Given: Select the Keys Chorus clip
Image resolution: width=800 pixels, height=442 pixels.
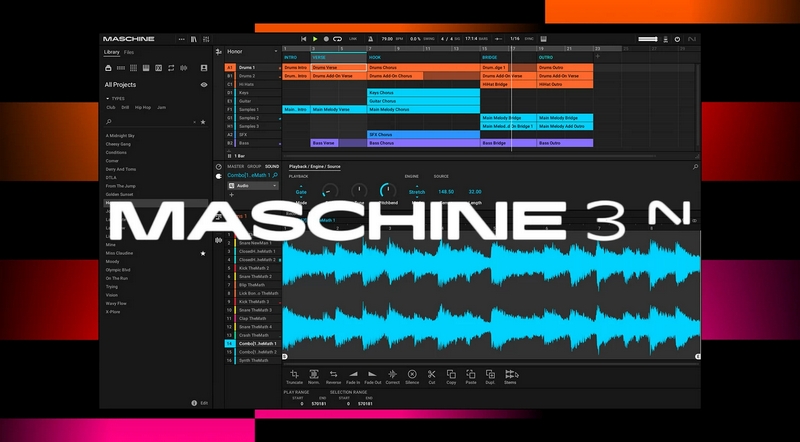Looking at the screenshot, I should pos(423,93).
